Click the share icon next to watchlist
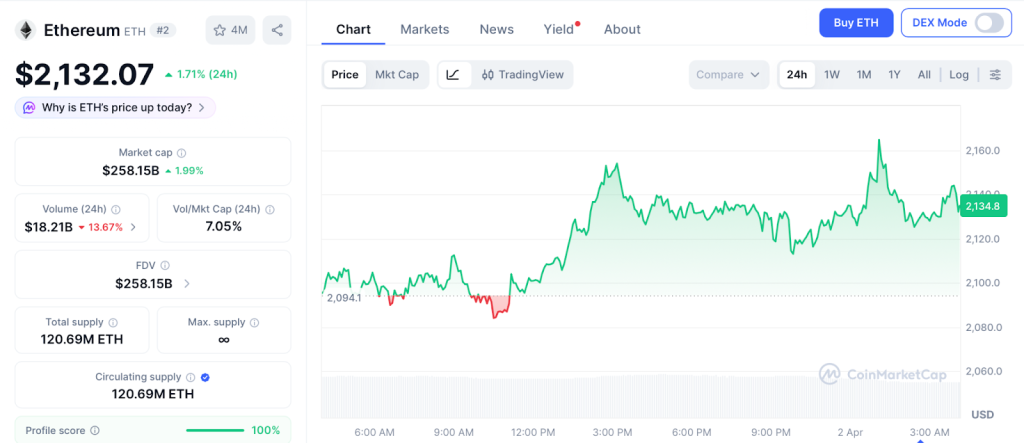The image size is (1024, 443). [277, 30]
